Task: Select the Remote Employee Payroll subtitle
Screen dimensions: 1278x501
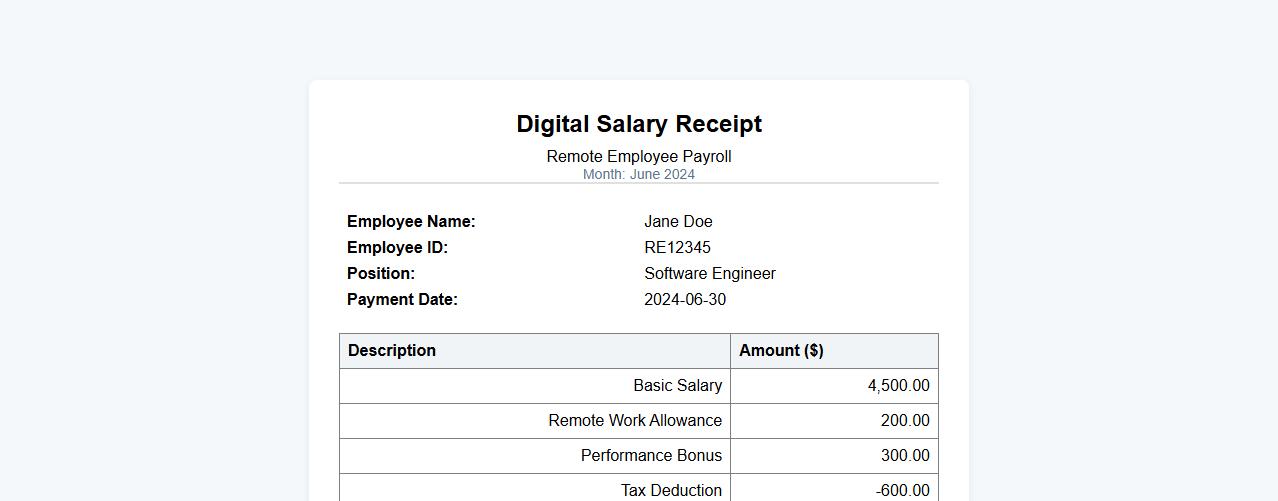Action: tap(639, 156)
